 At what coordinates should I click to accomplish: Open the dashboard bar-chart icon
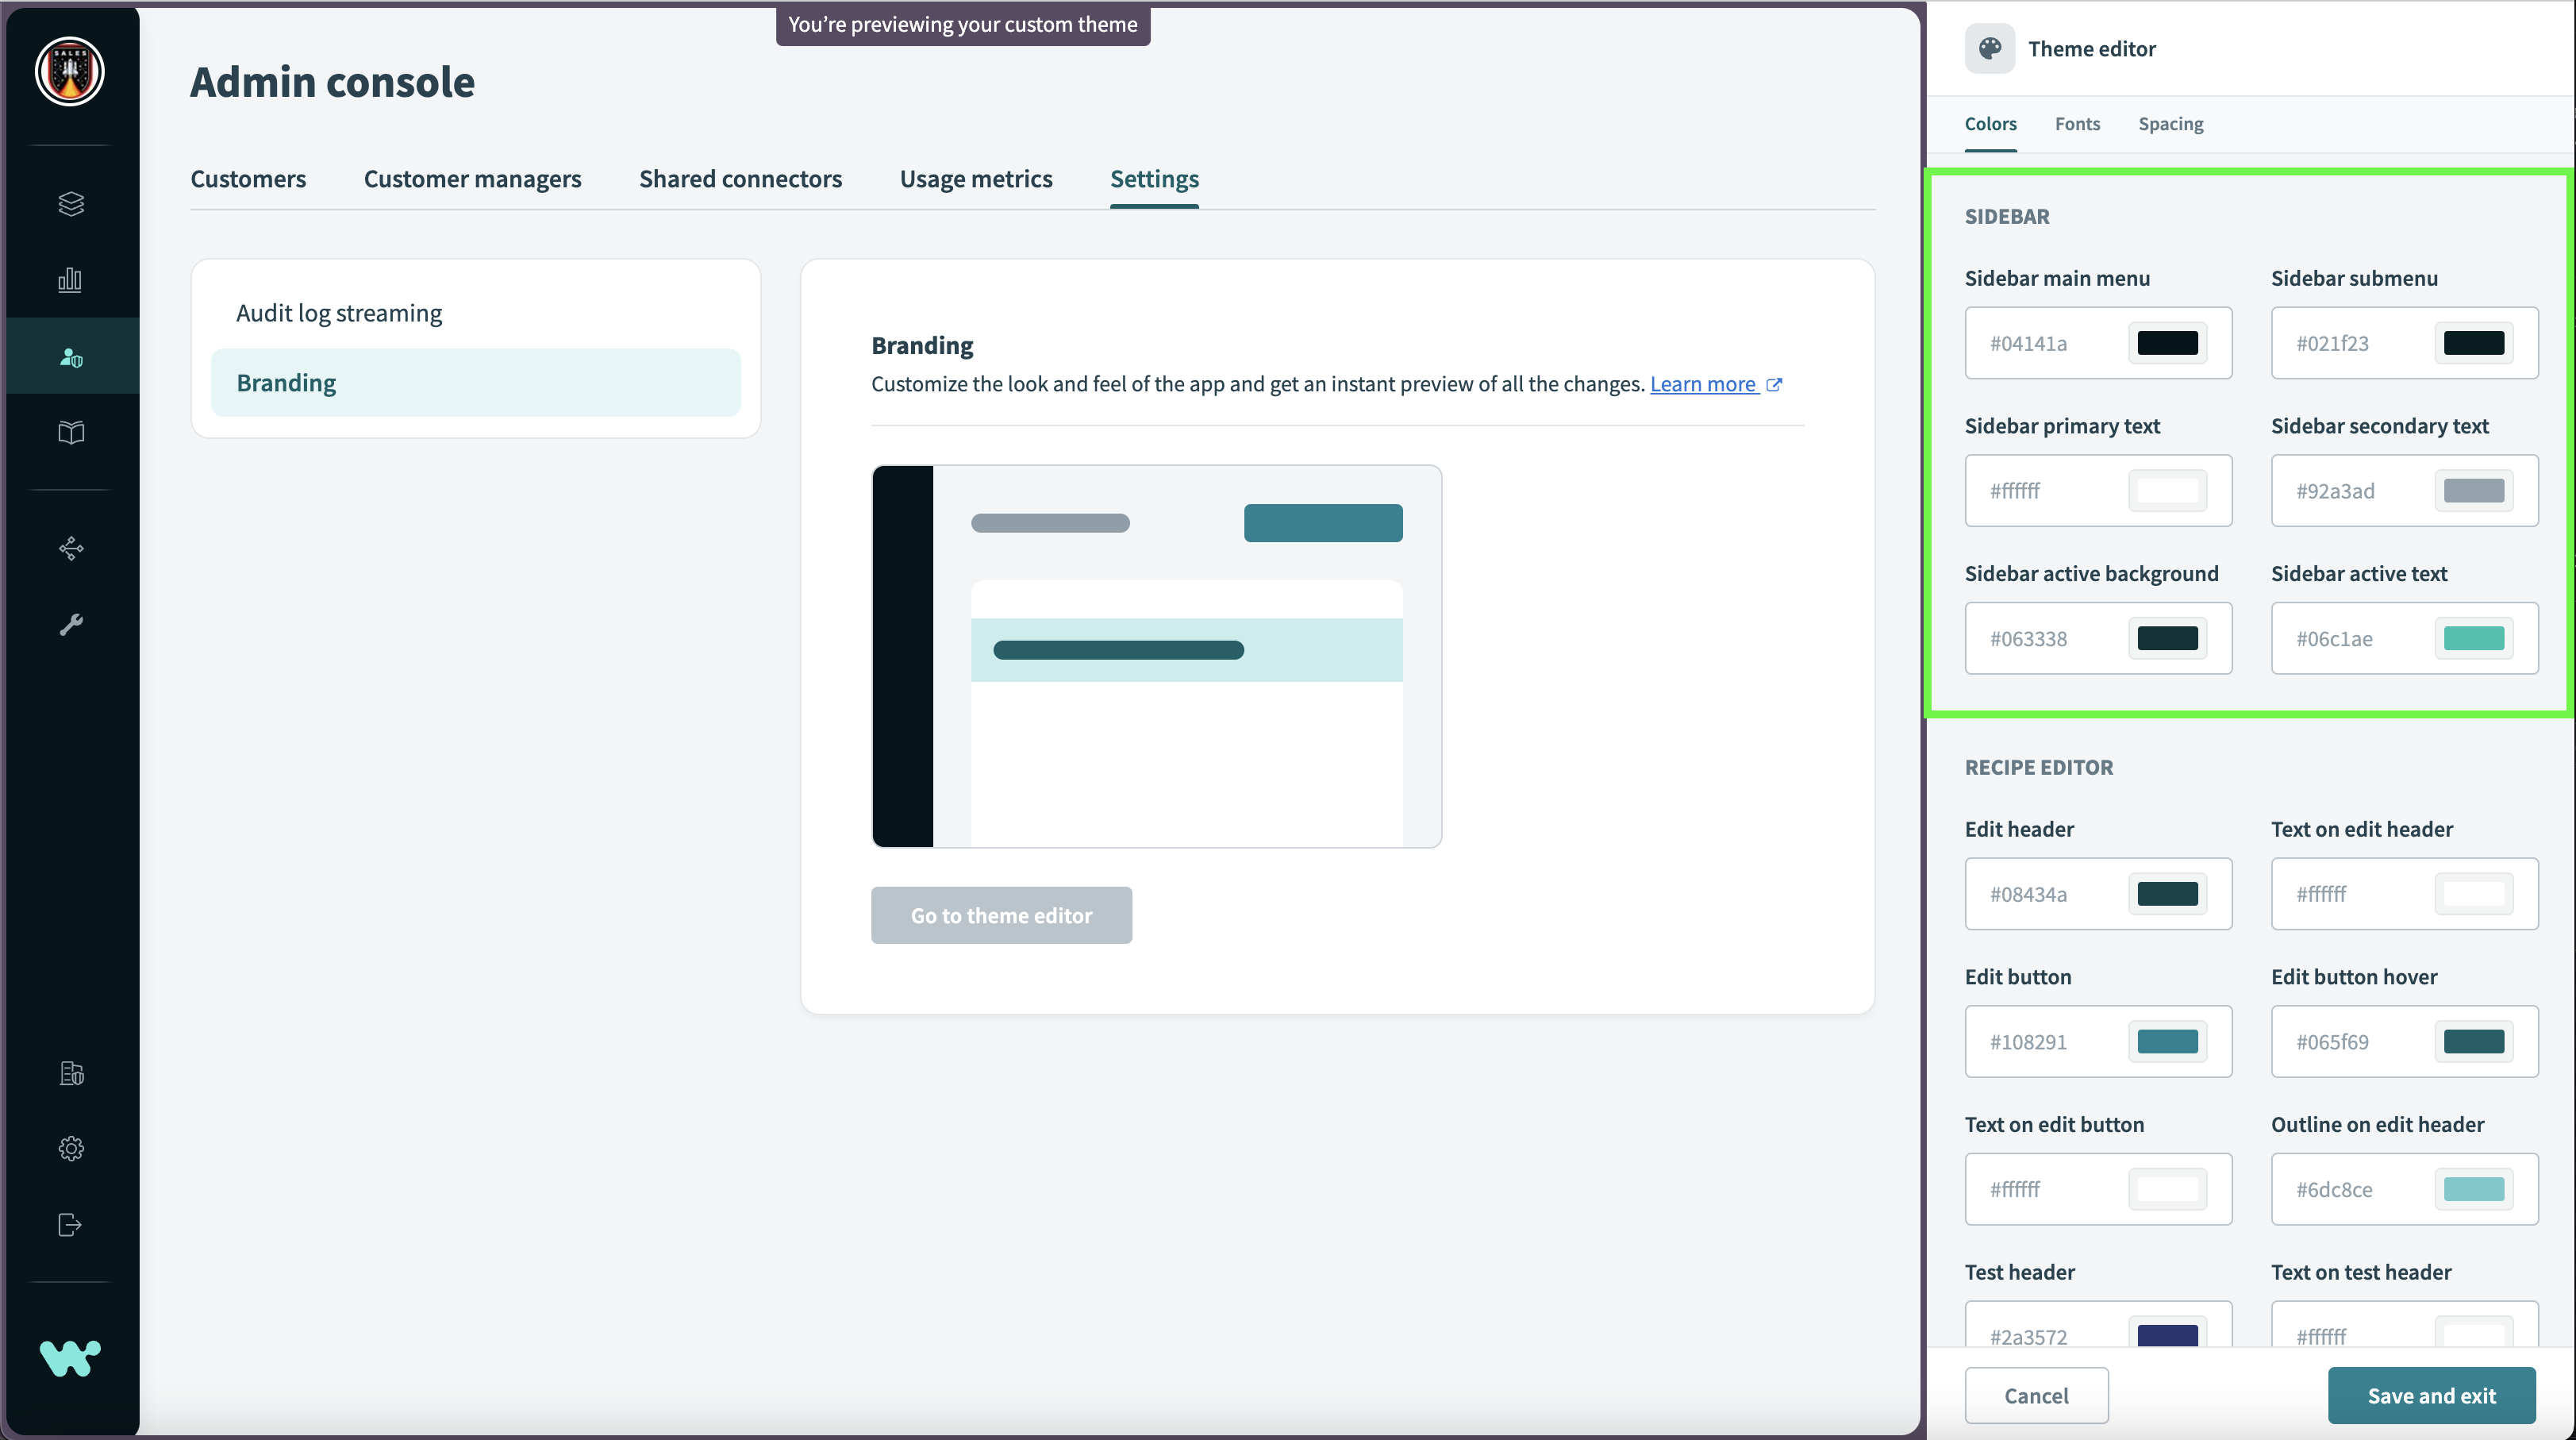coord(70,280)
